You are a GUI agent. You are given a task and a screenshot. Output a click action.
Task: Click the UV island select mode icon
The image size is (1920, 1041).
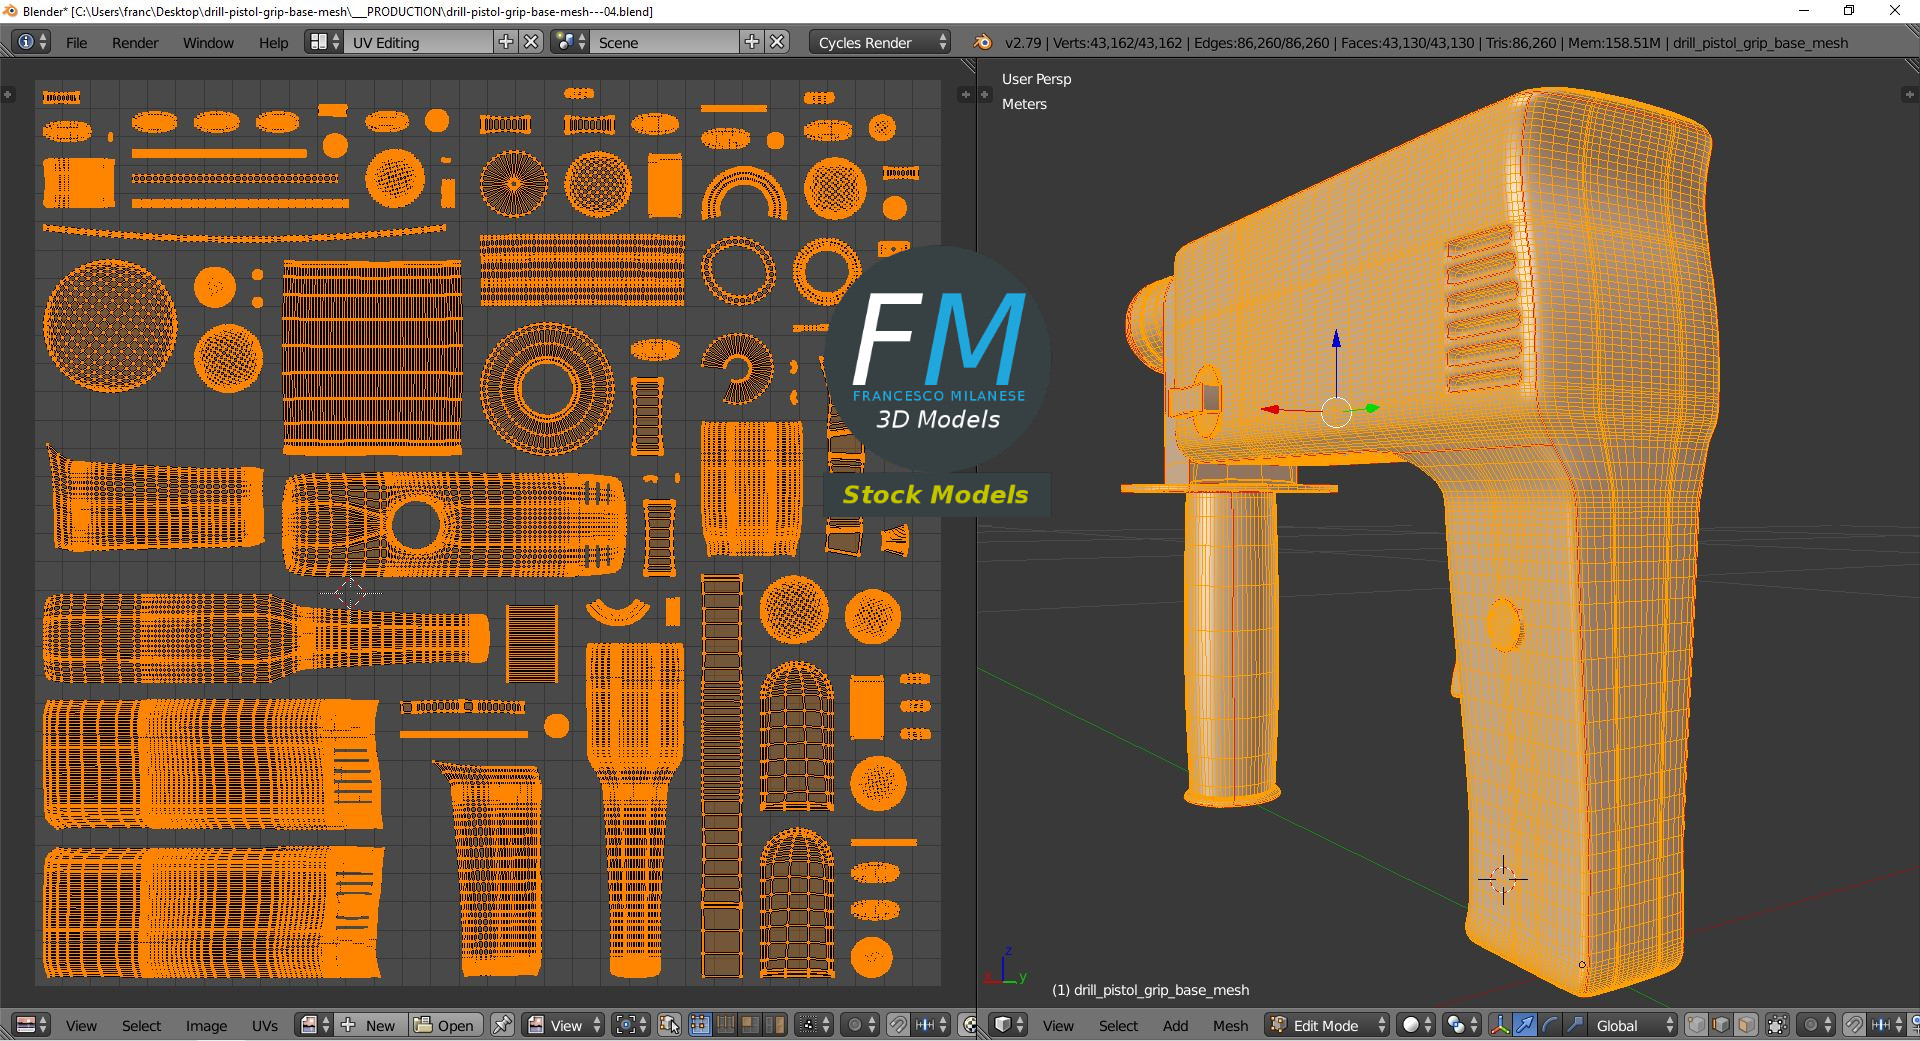click(x=775, y=1025)
